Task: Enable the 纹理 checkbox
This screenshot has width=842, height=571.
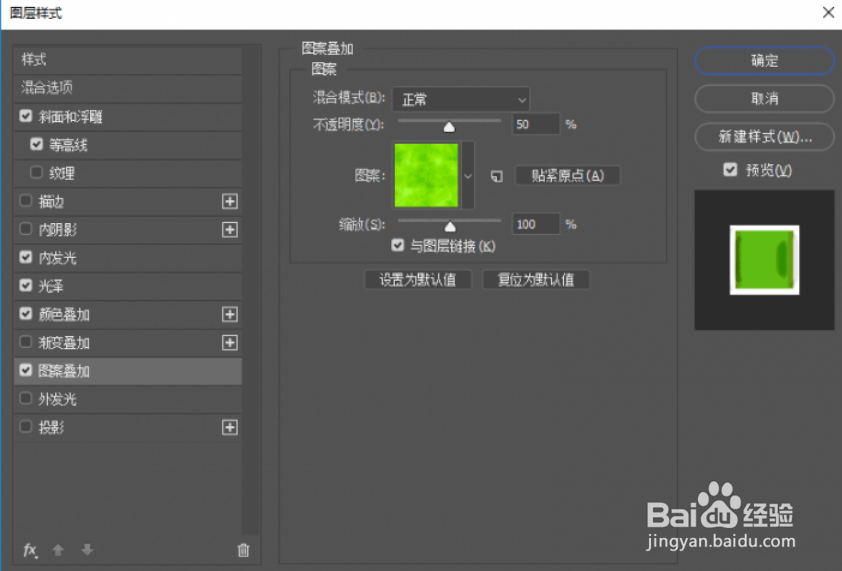Action: pos(37,172)
